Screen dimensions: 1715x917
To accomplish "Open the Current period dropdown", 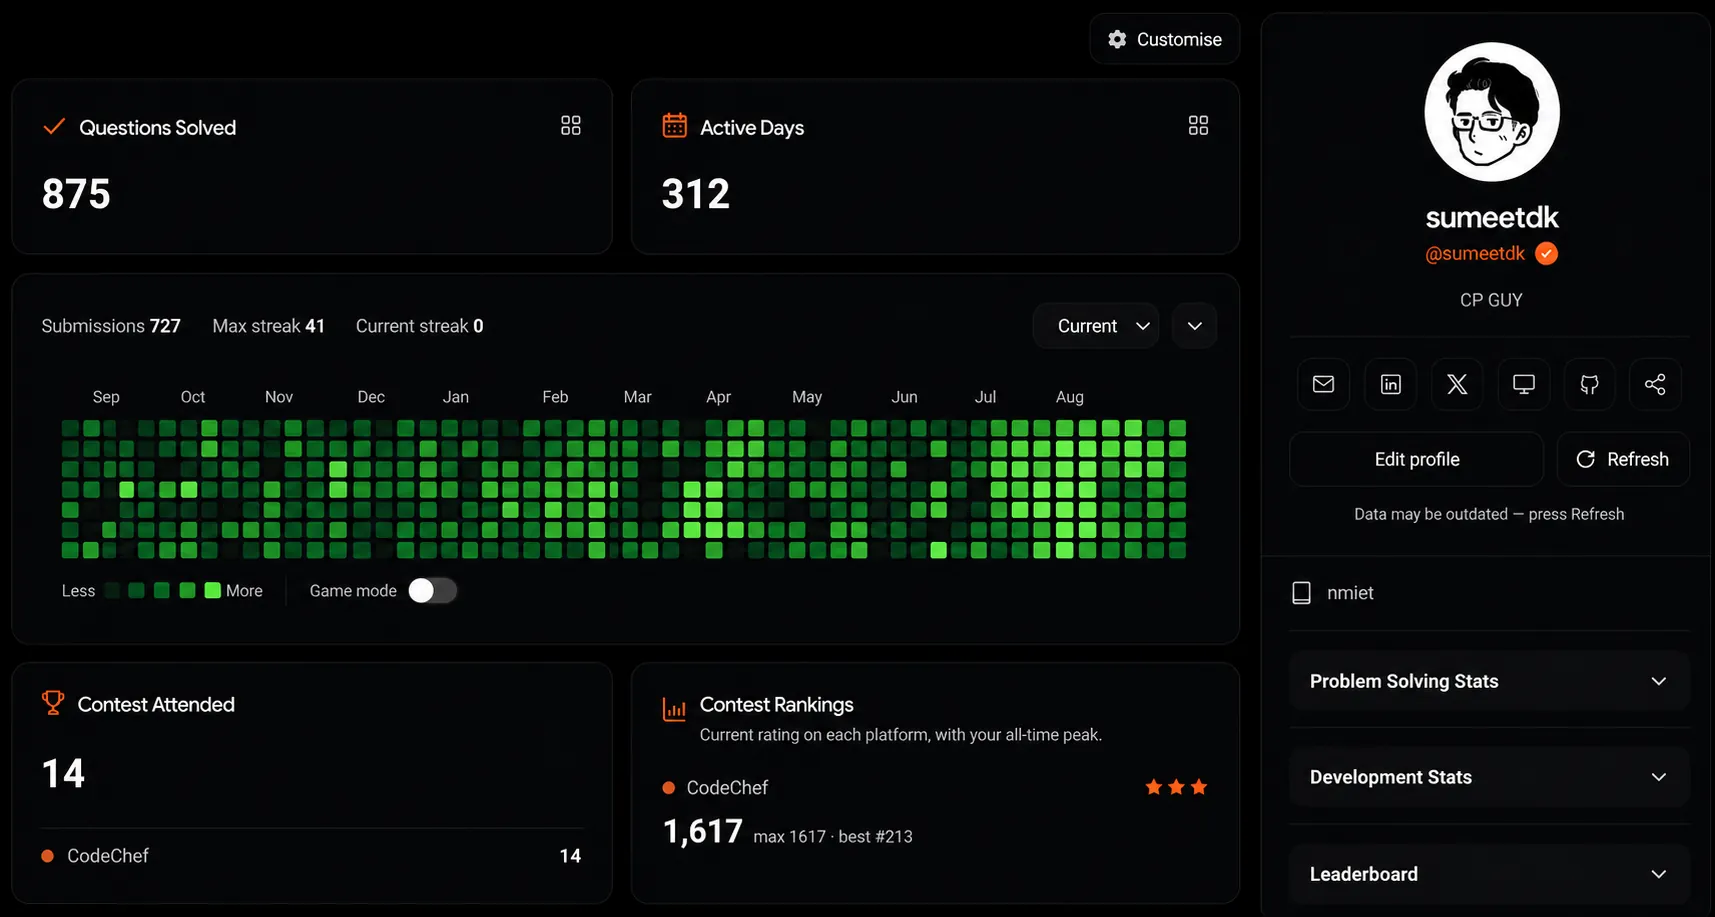I will coord(1096,326).
